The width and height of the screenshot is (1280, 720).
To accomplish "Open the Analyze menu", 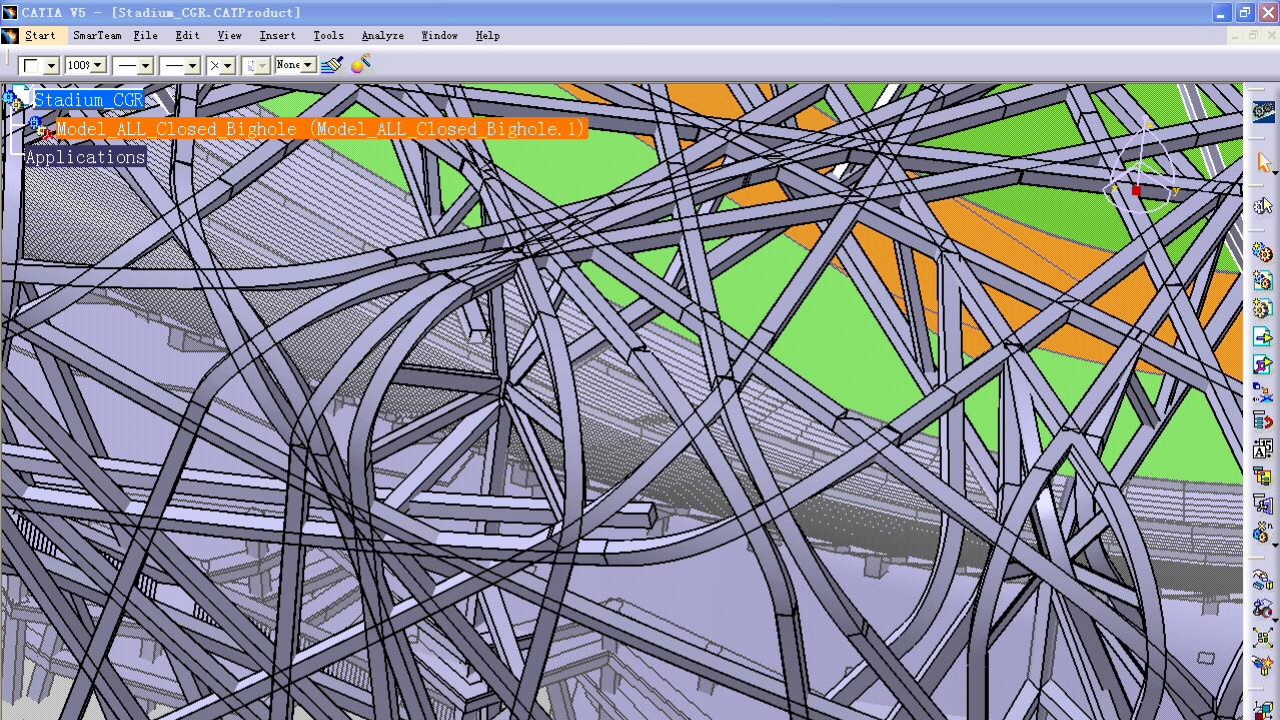I will pyautogui.click(x=382, y=36).
